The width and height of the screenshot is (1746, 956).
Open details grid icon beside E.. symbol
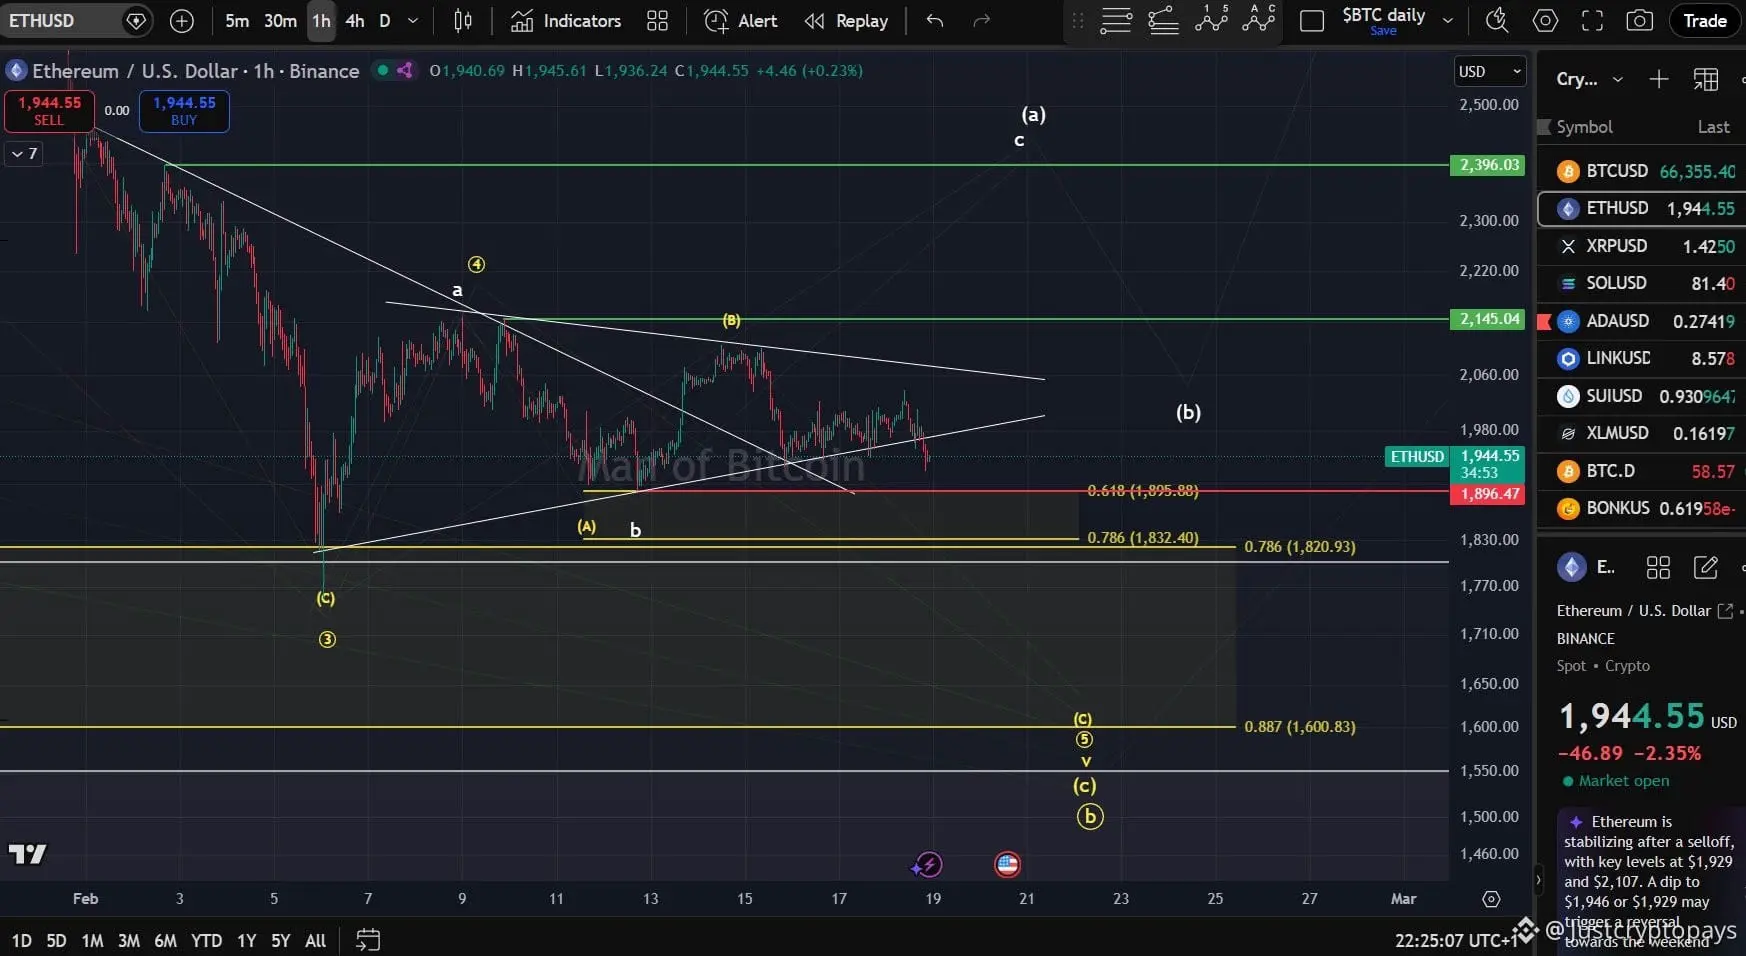pos(1658,568)
